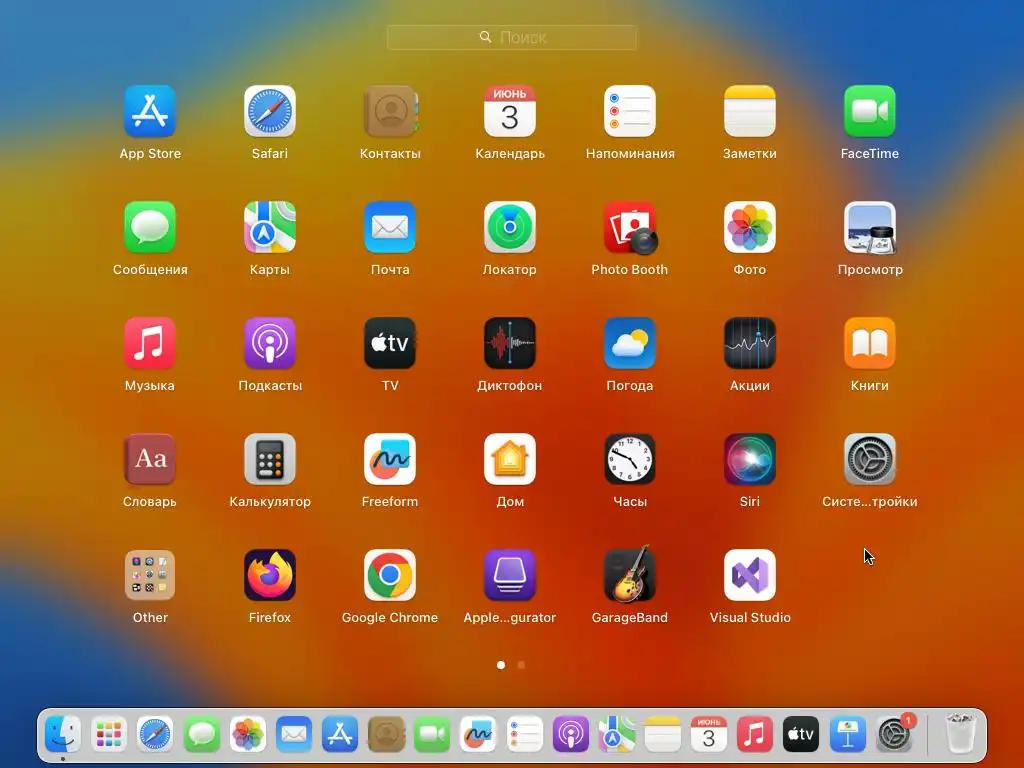Viewport: 1024px width, 768px height.
Task: Open Напоминания app in Launchpad grid
Action: click(x=630, y=111)
